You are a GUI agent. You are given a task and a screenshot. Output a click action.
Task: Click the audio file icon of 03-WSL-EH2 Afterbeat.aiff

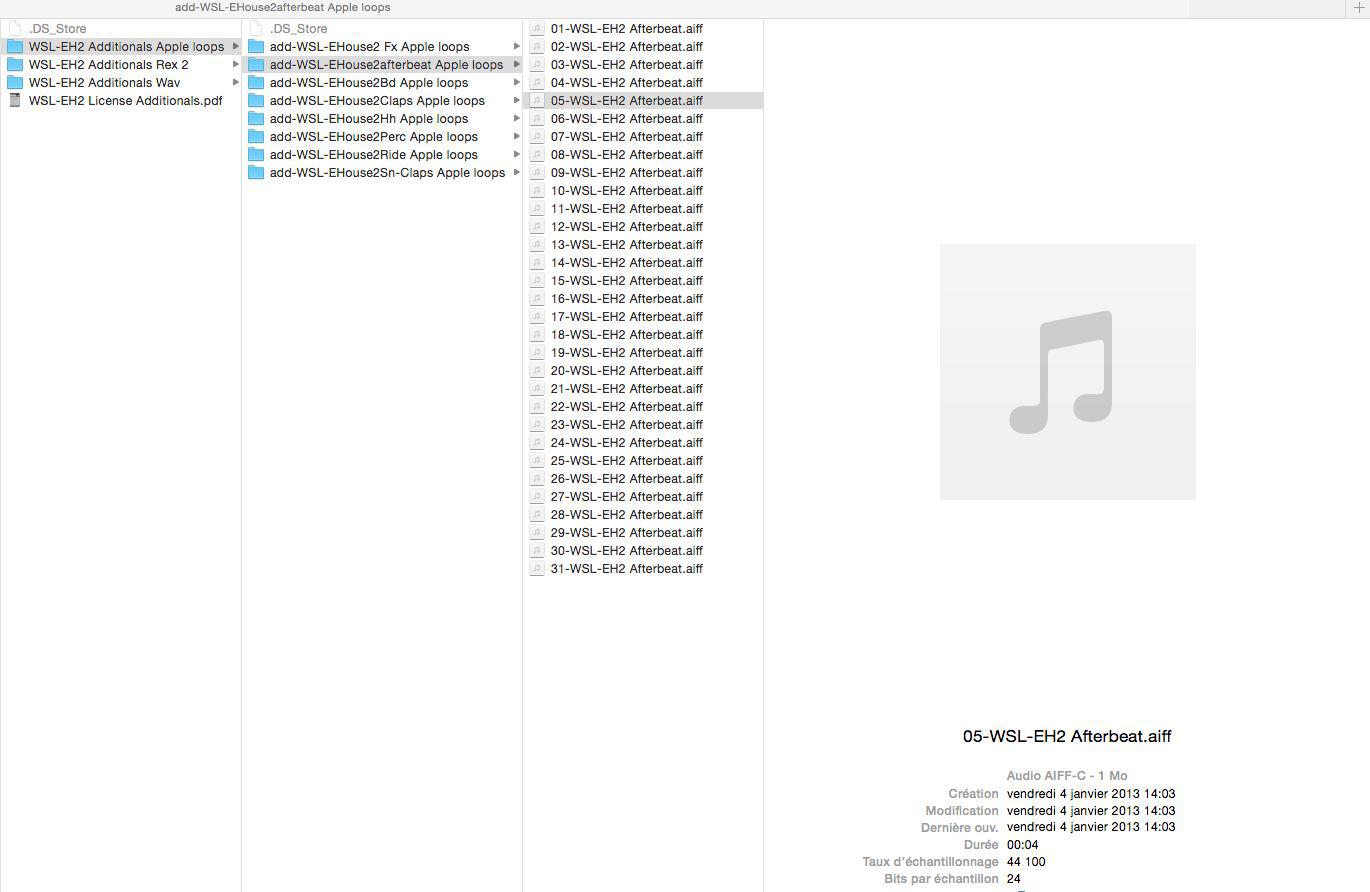point(537,65)
